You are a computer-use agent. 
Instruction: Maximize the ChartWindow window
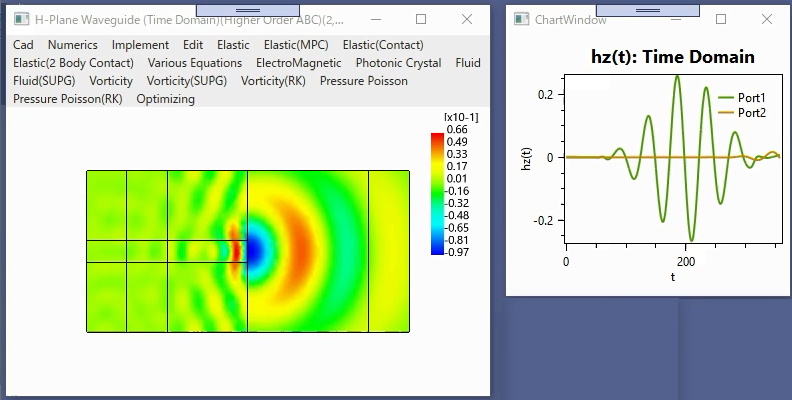721,19
